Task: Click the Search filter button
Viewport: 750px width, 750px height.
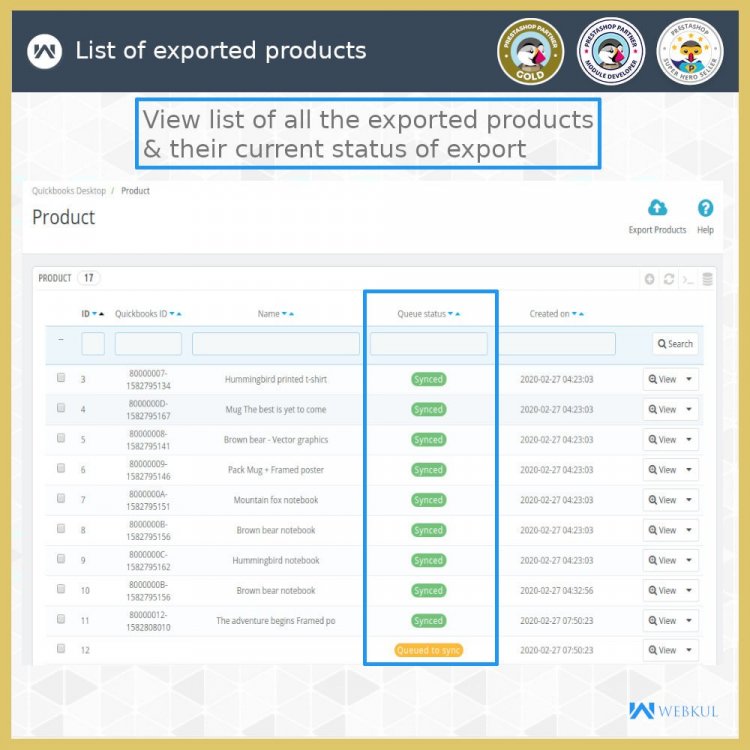Action: pyautogui.click(x=675, y=344)
